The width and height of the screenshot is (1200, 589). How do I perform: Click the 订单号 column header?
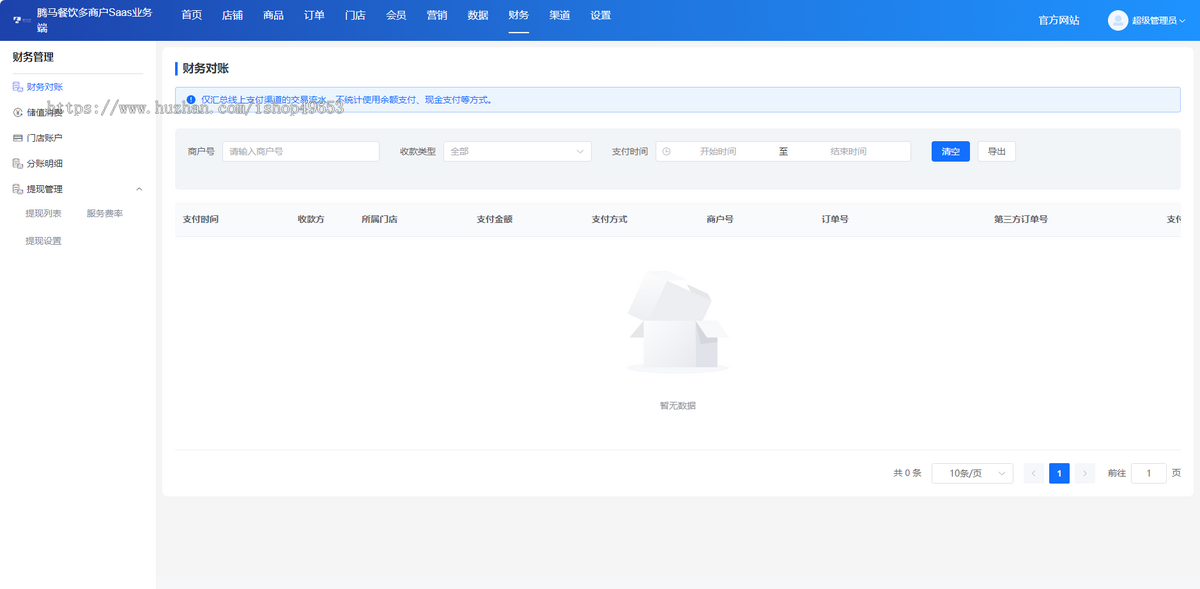click(835, 219)
